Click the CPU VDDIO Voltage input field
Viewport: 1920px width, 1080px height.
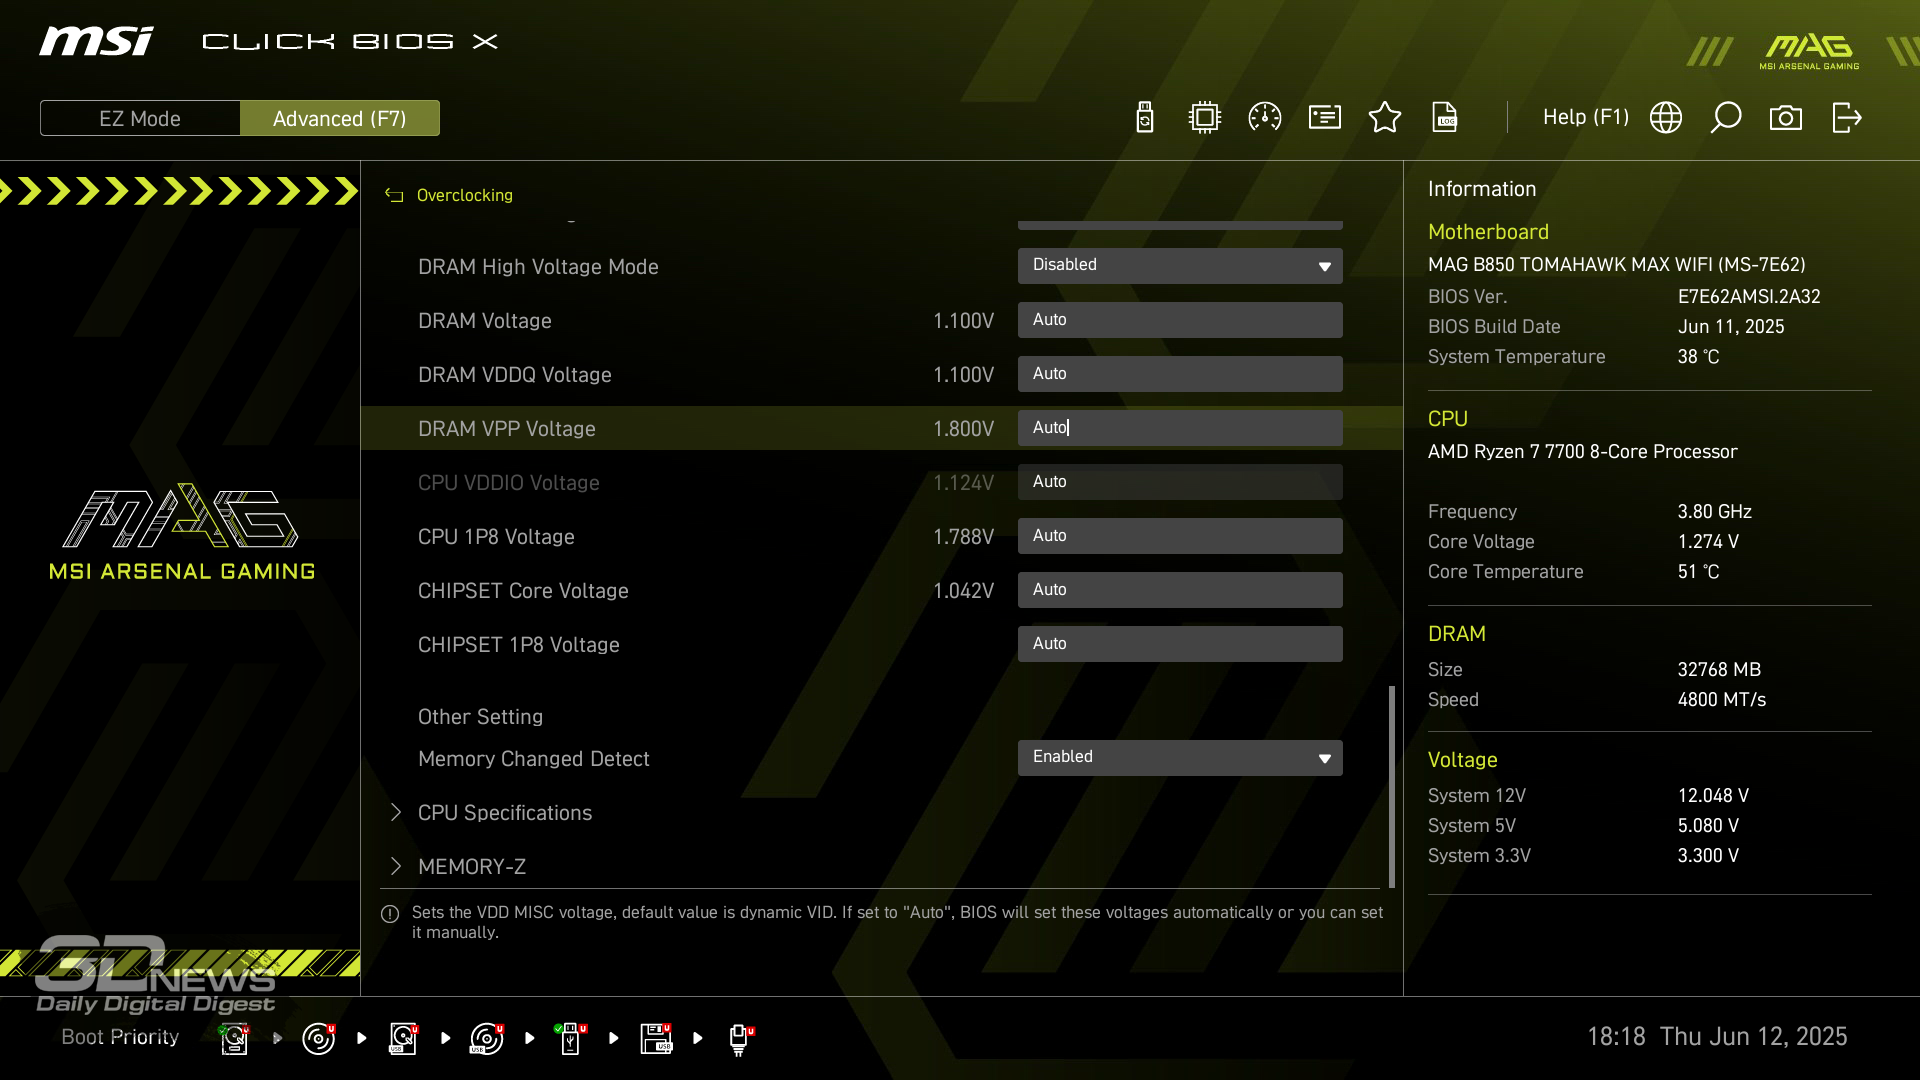(x=1180, y=482)
